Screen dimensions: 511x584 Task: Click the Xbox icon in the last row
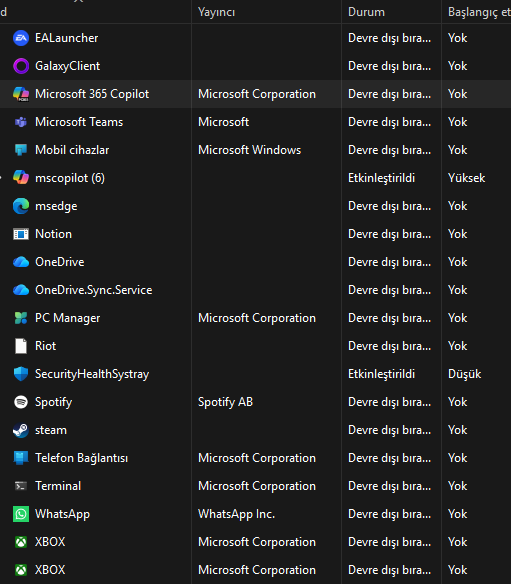(21, 570)
